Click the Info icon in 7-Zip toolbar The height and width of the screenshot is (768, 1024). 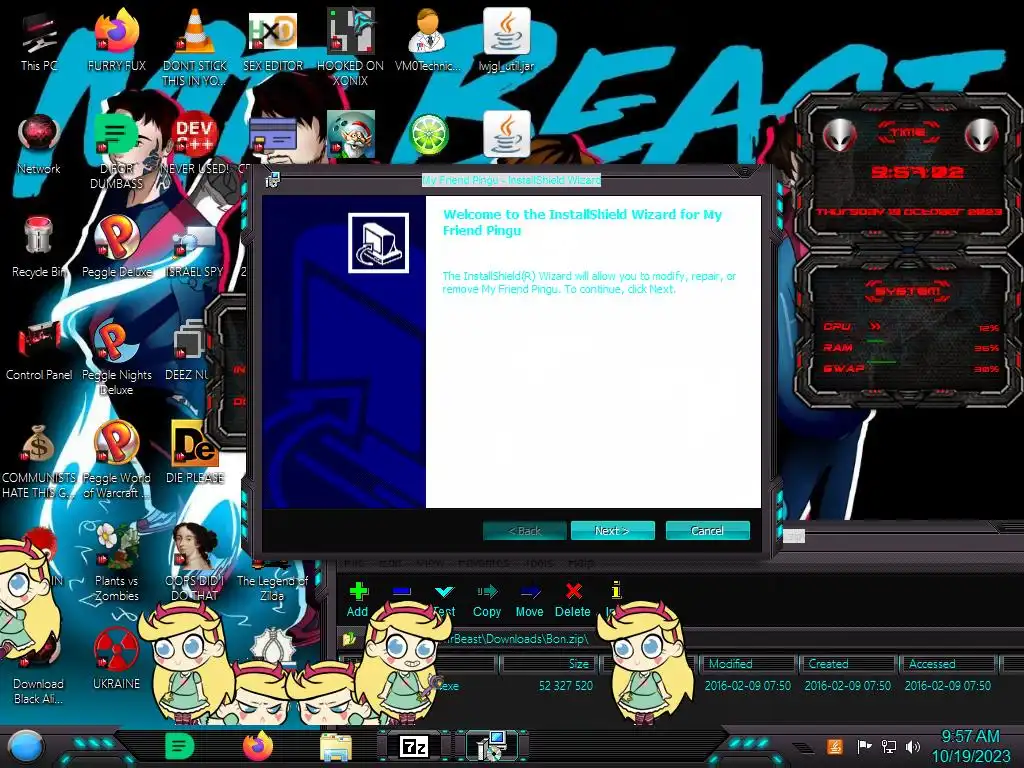tap(615, 590)
